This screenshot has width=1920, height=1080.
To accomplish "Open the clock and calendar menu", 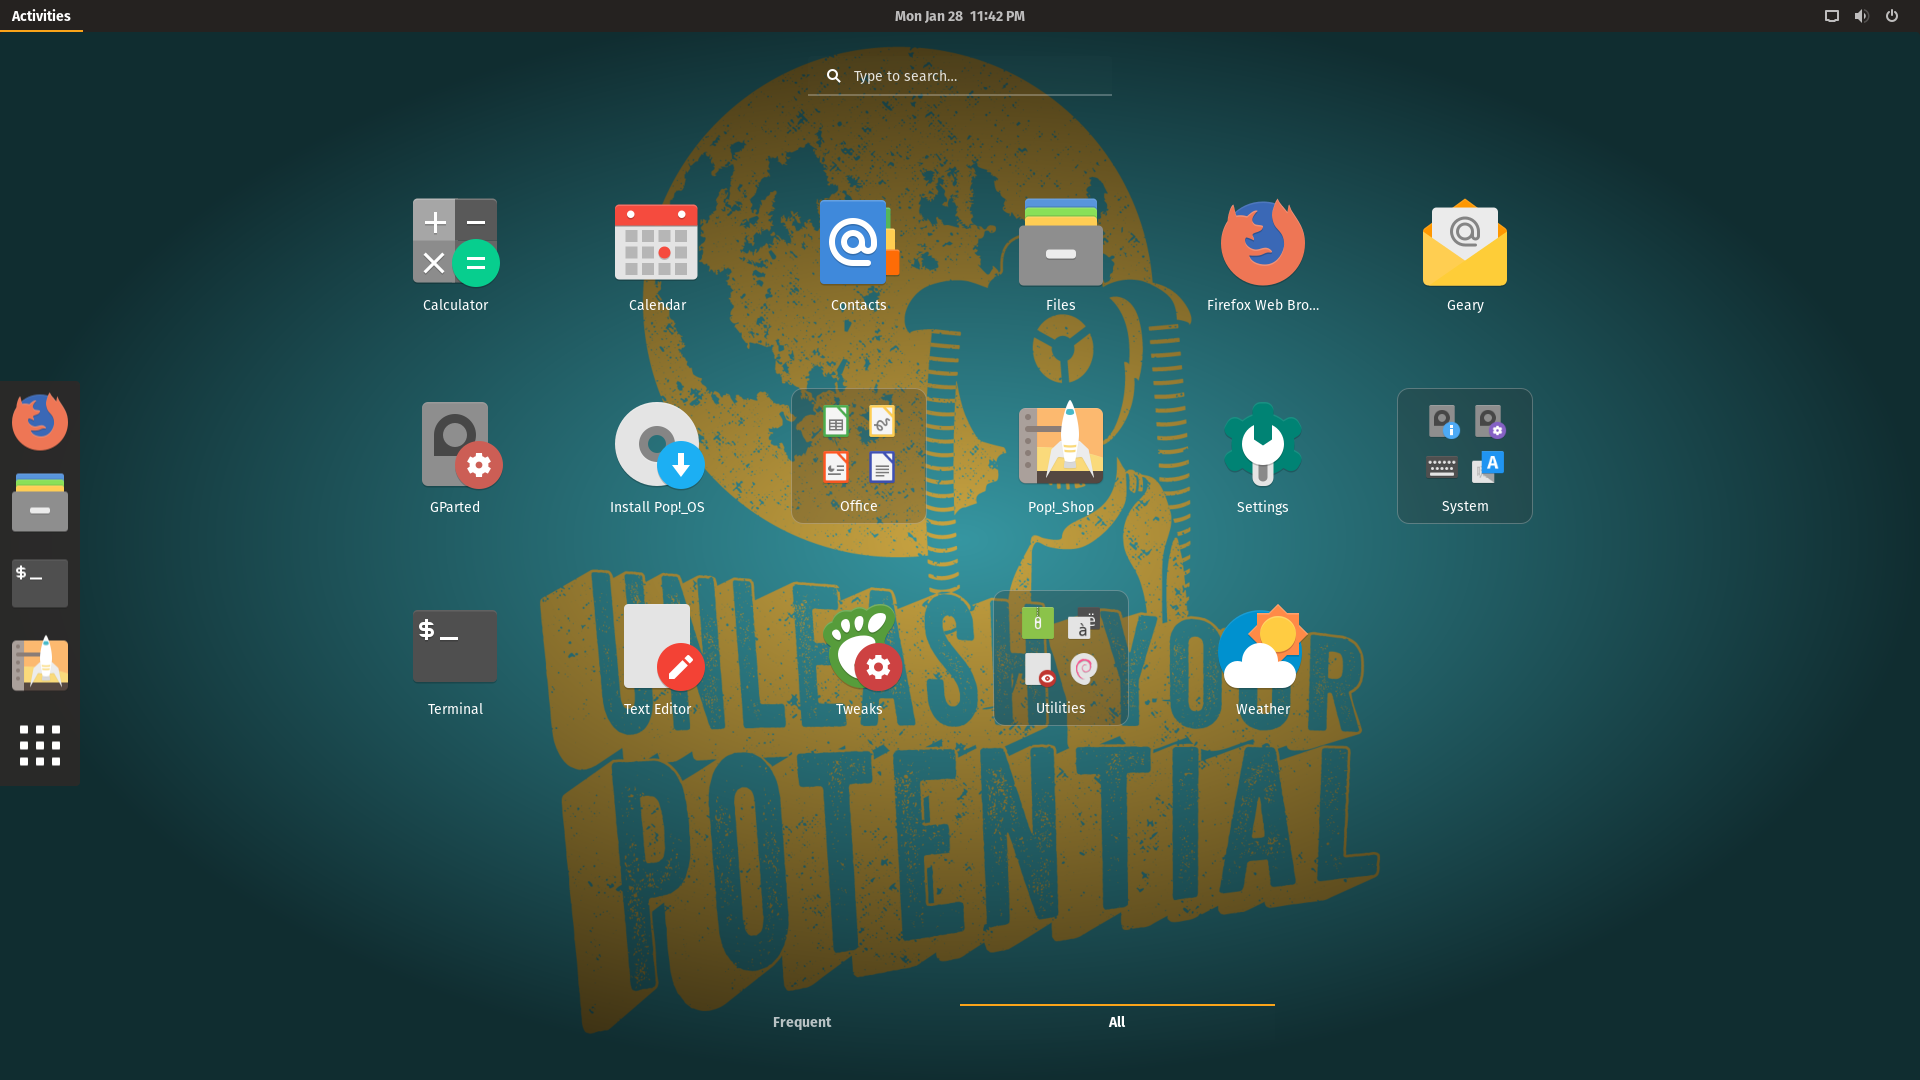I will coord(959,16).
